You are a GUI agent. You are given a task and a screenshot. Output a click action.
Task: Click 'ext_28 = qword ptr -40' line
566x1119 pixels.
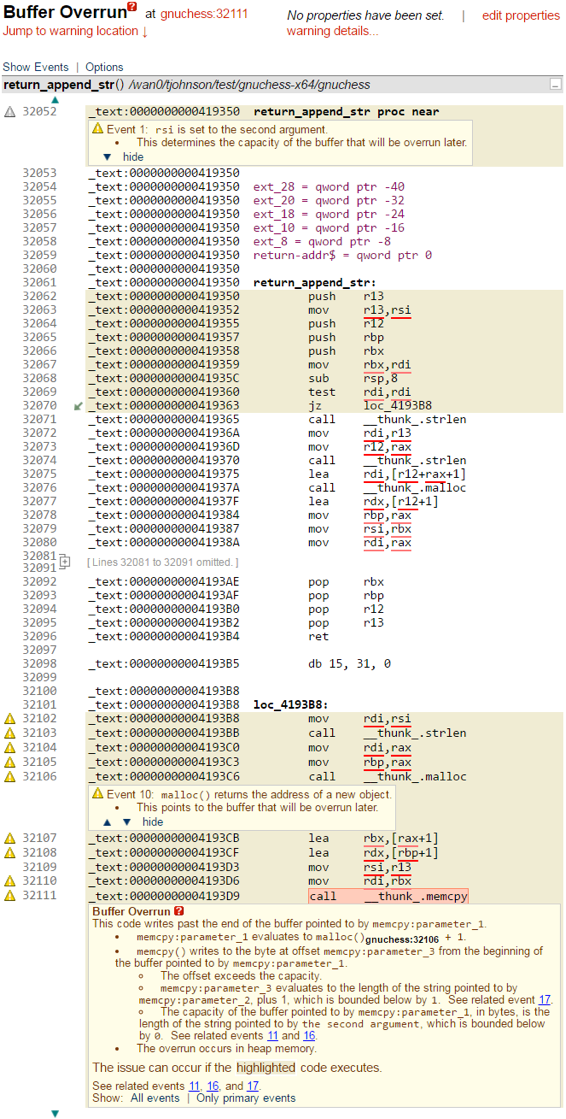(x=328, y=187)
